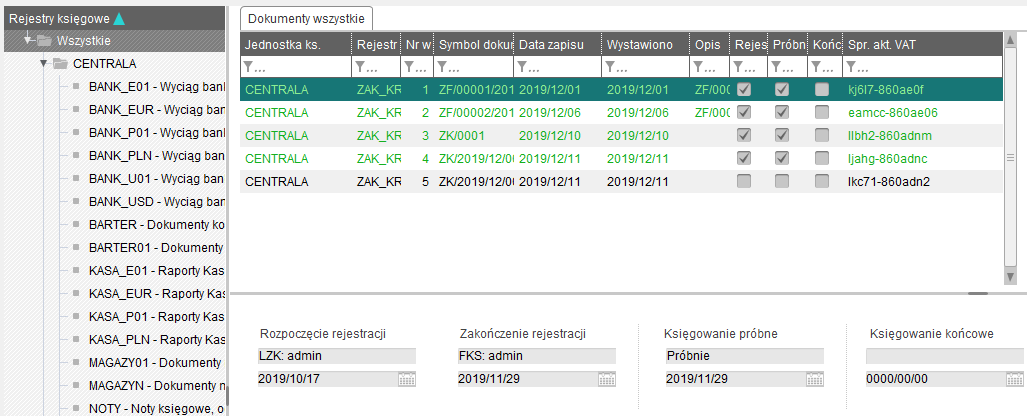1027x416 pixels.
Task: Collapse the CENTRALA tree node
Action: pos(44,64)
